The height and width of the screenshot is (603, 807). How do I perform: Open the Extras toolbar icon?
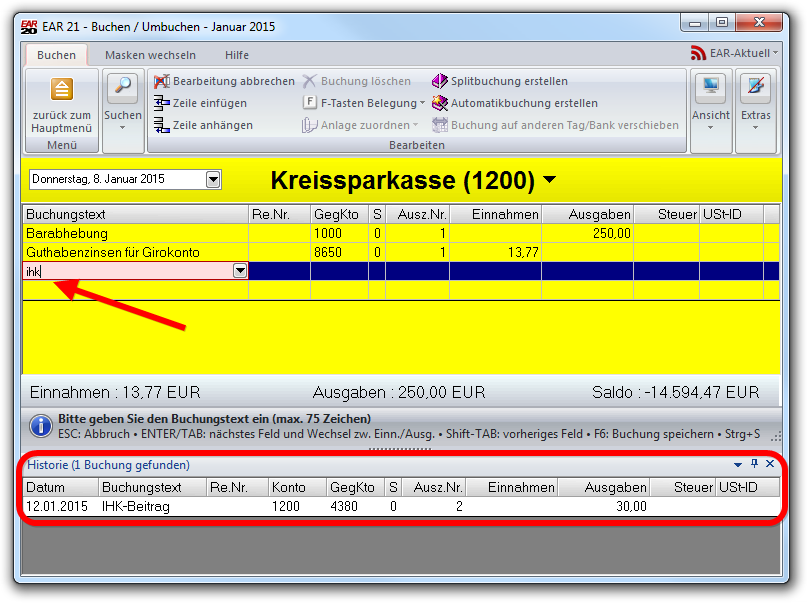pyautogui.click(x=755, y=88)
